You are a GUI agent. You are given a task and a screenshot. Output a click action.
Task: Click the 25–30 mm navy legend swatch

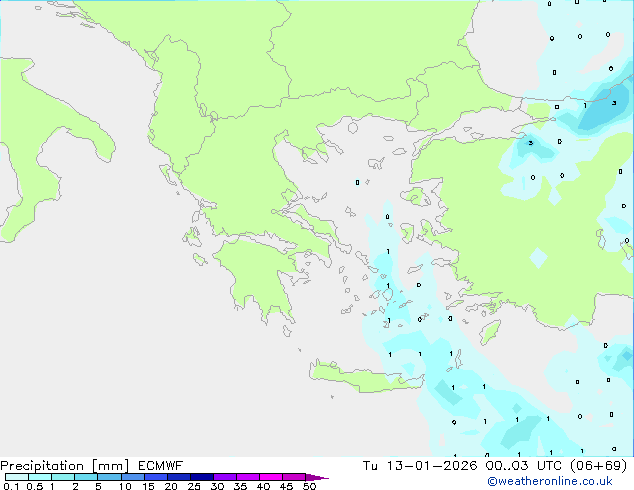(x=202, y=477)
